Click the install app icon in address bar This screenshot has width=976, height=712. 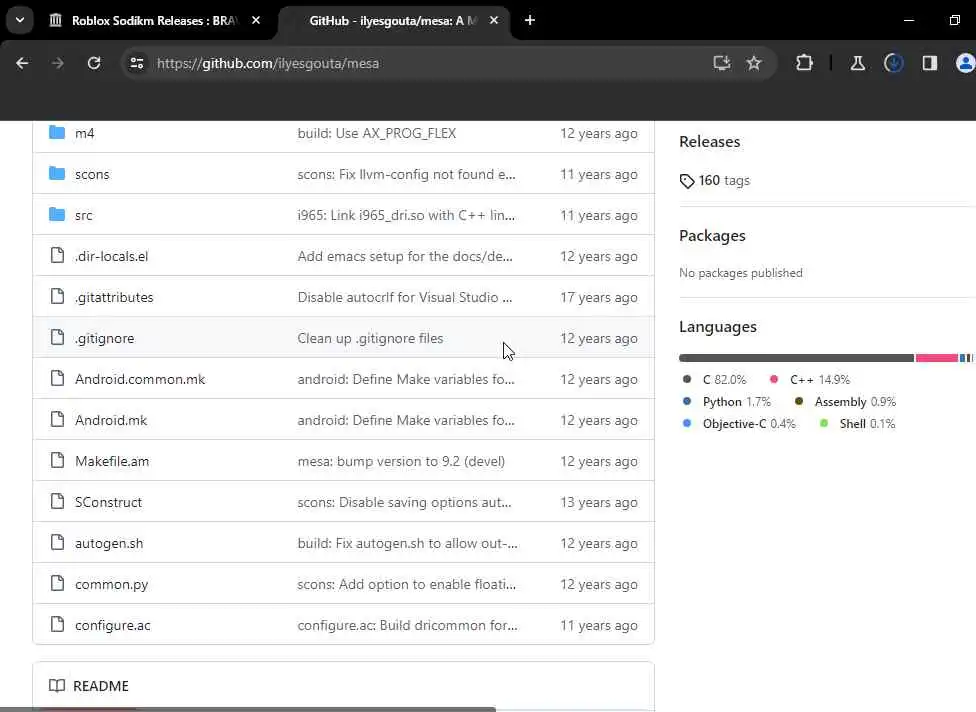pyautogui.click(x=721, y=63)
